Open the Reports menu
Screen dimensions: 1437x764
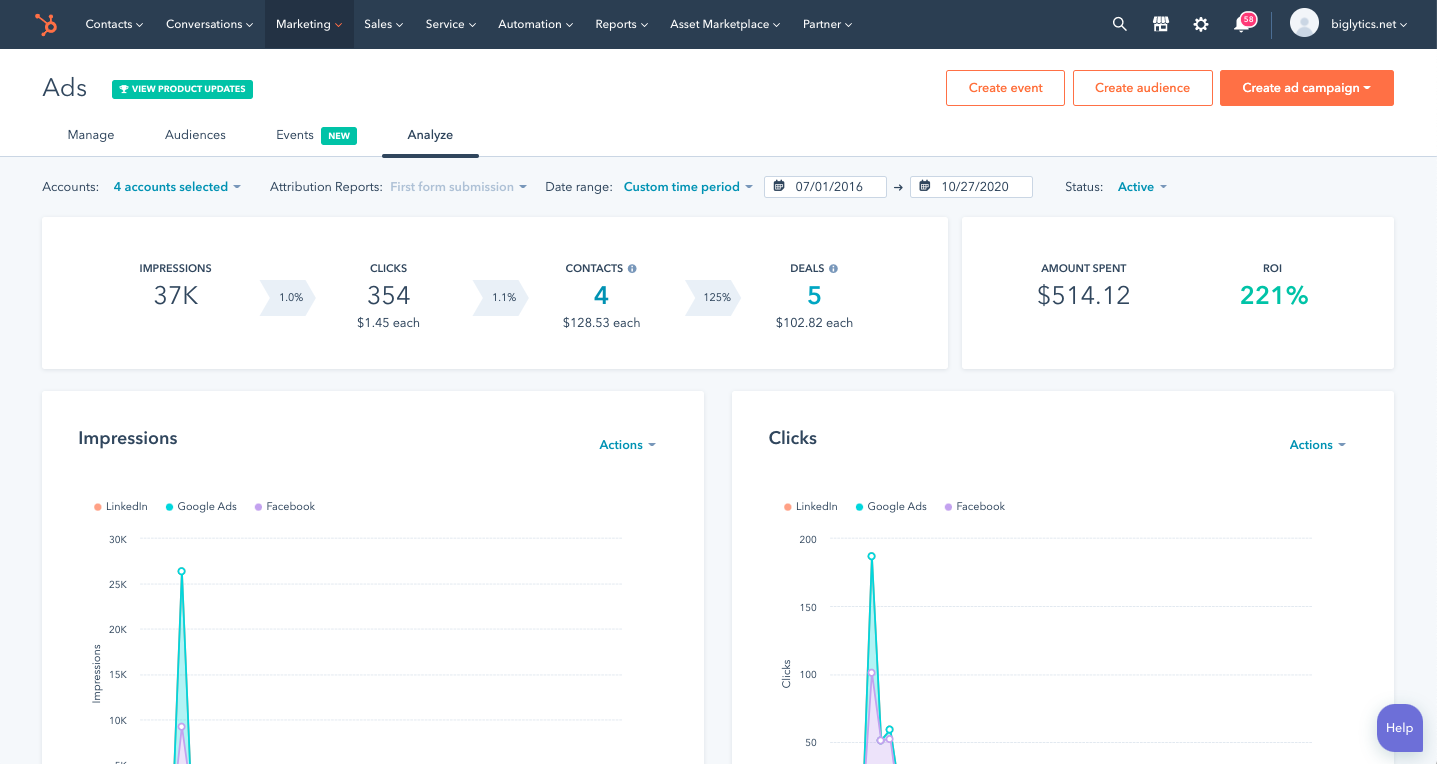pos(621,24)
